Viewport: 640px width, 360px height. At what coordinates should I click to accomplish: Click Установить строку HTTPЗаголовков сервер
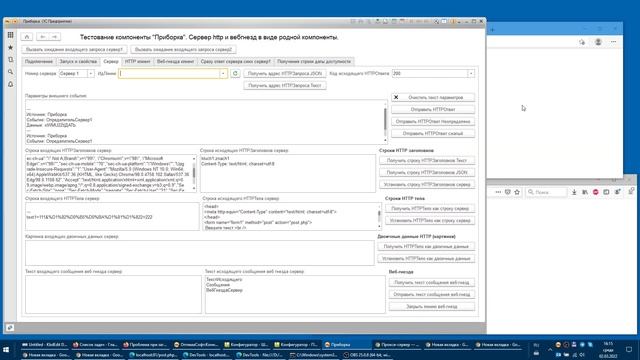[x=427, y=184]
